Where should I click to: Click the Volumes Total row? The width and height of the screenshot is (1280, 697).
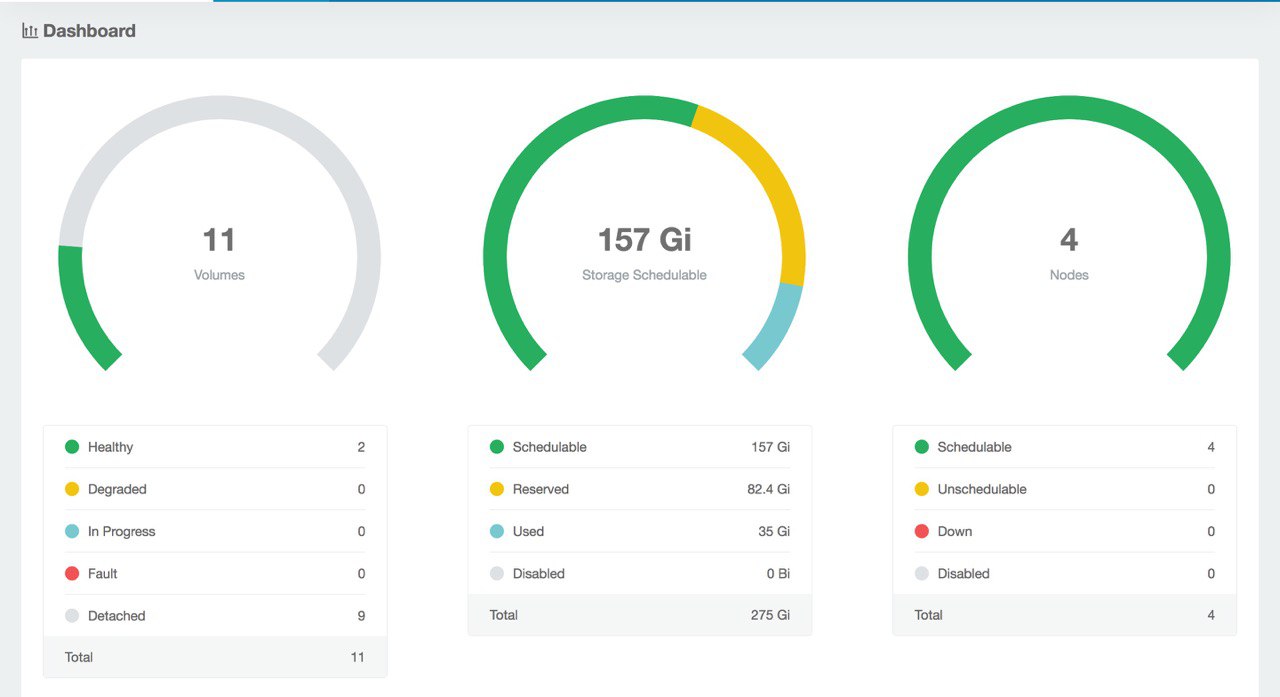click(215, 657)
